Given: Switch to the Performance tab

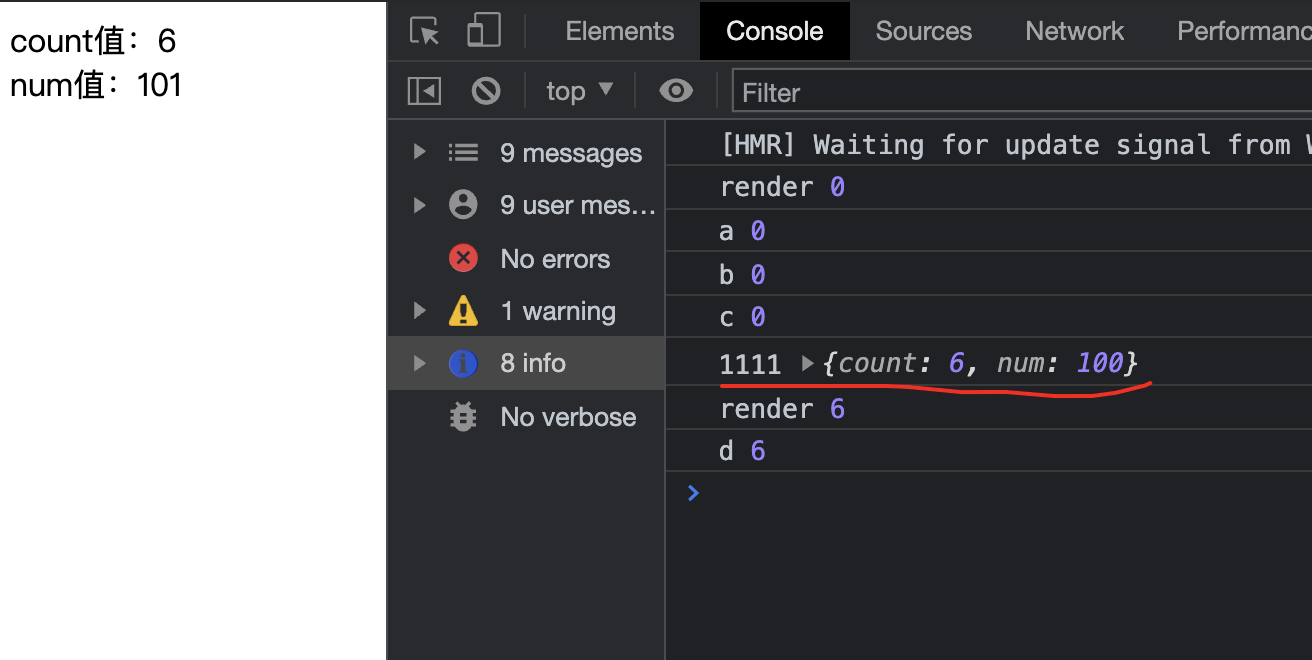Looking at the screenshot, I should [x=1244, y=31].
